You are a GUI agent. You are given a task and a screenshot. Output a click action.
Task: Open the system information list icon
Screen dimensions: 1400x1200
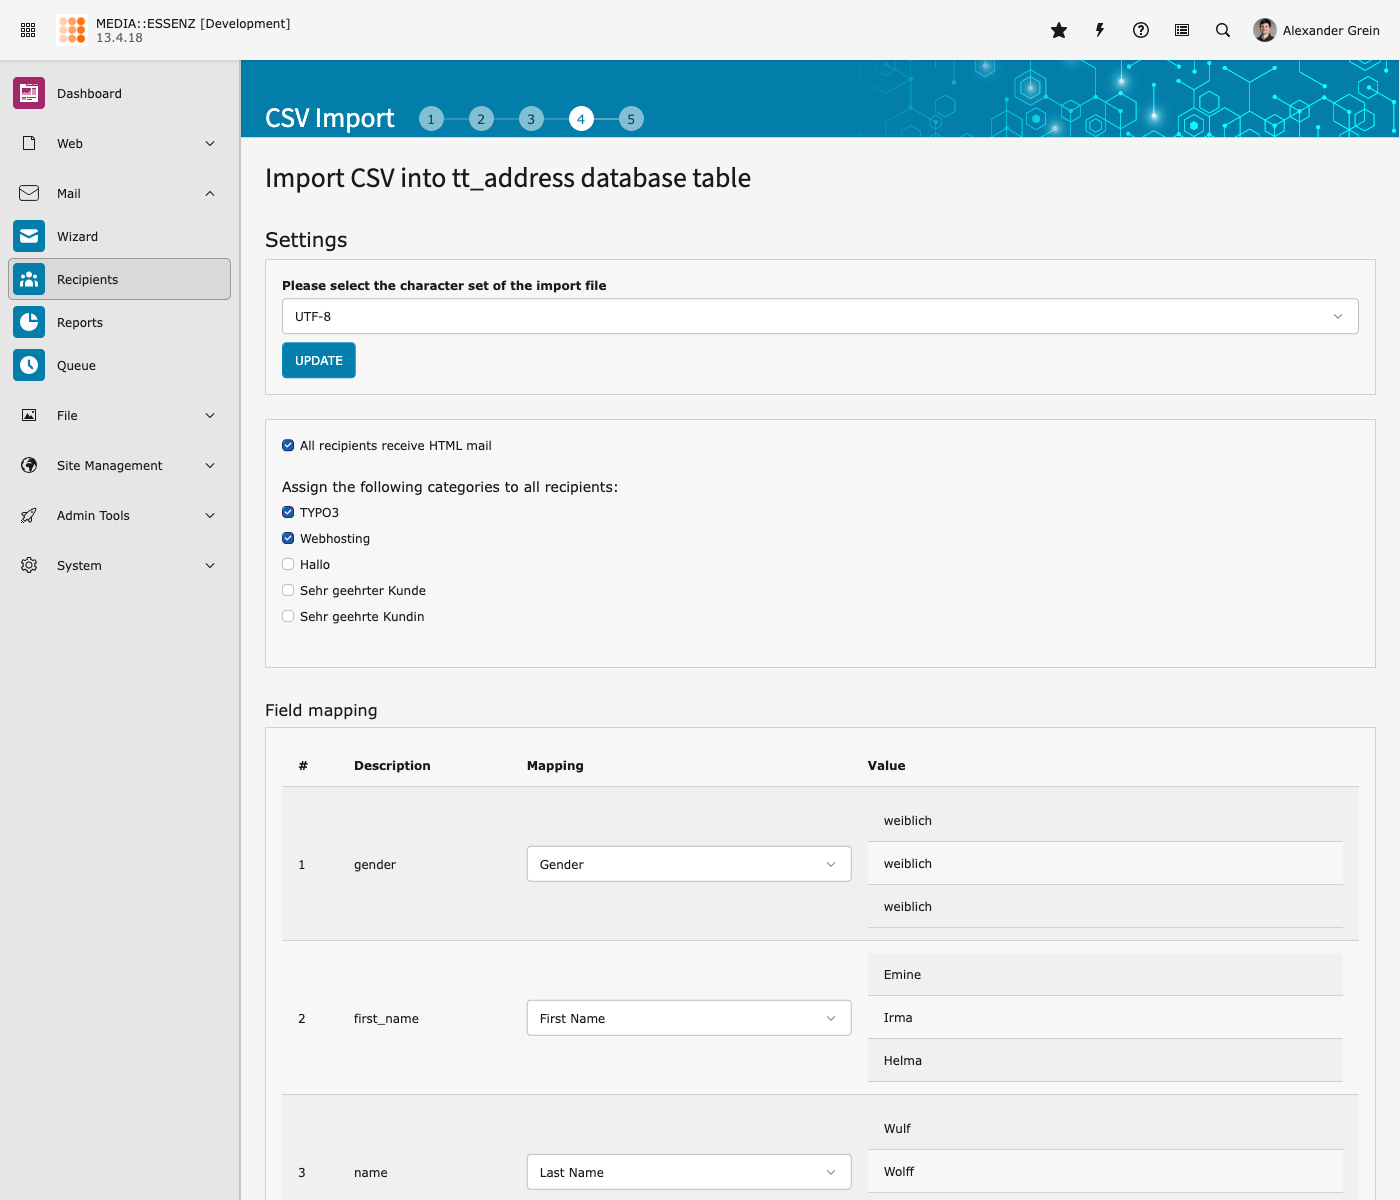click(x=1182, y=30)
